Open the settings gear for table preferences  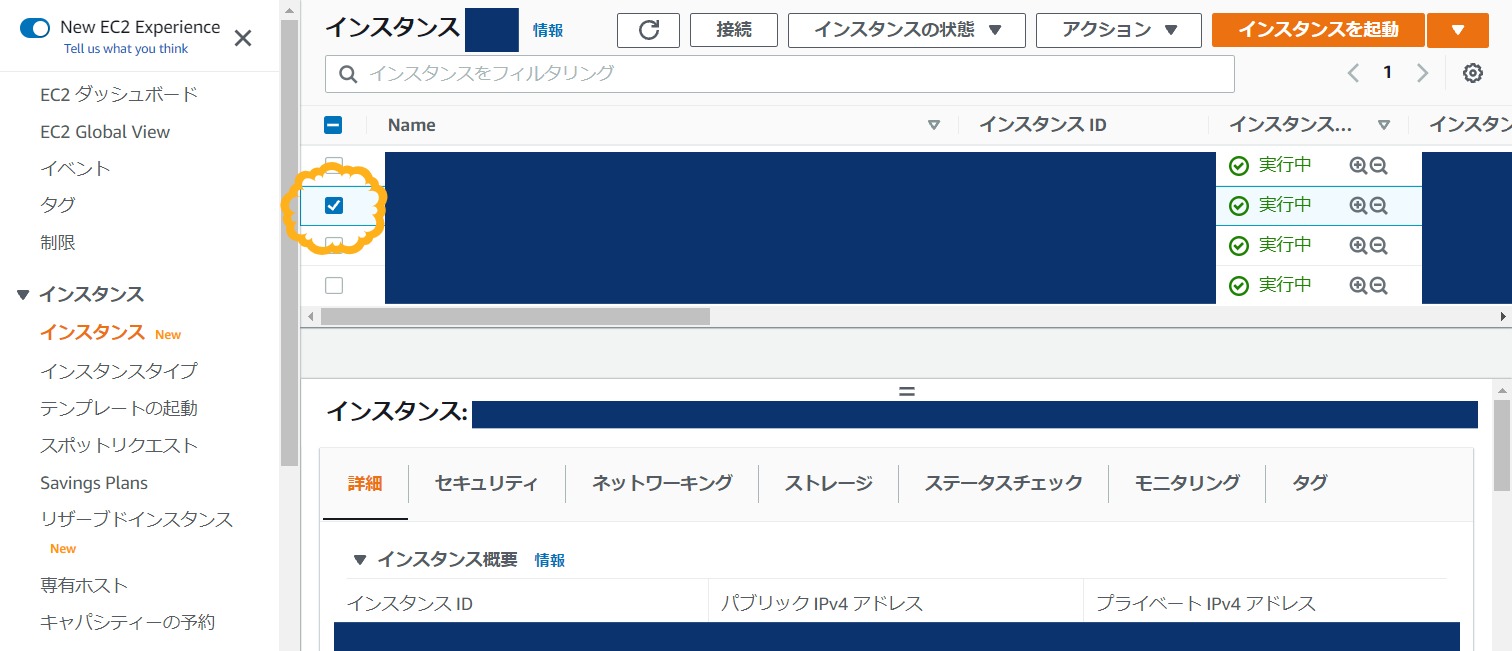(x=1473, y=72)
